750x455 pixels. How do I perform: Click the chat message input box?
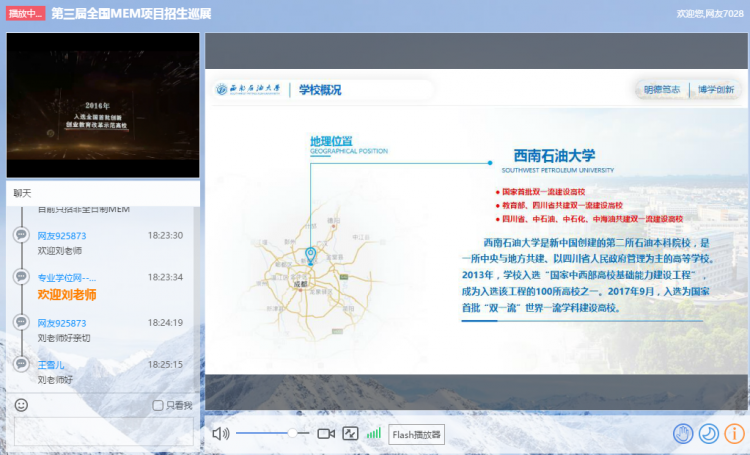tap(104, 431)
